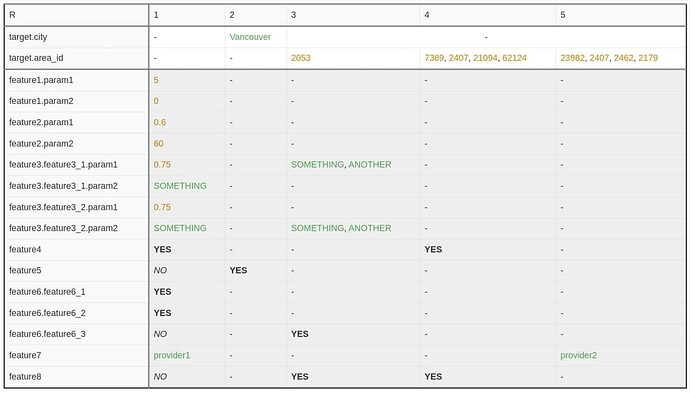Click ANOTHER in feature3.feature3_2.param2 row
The height and width of the screenshot is (393, 690).
[370, 228]
